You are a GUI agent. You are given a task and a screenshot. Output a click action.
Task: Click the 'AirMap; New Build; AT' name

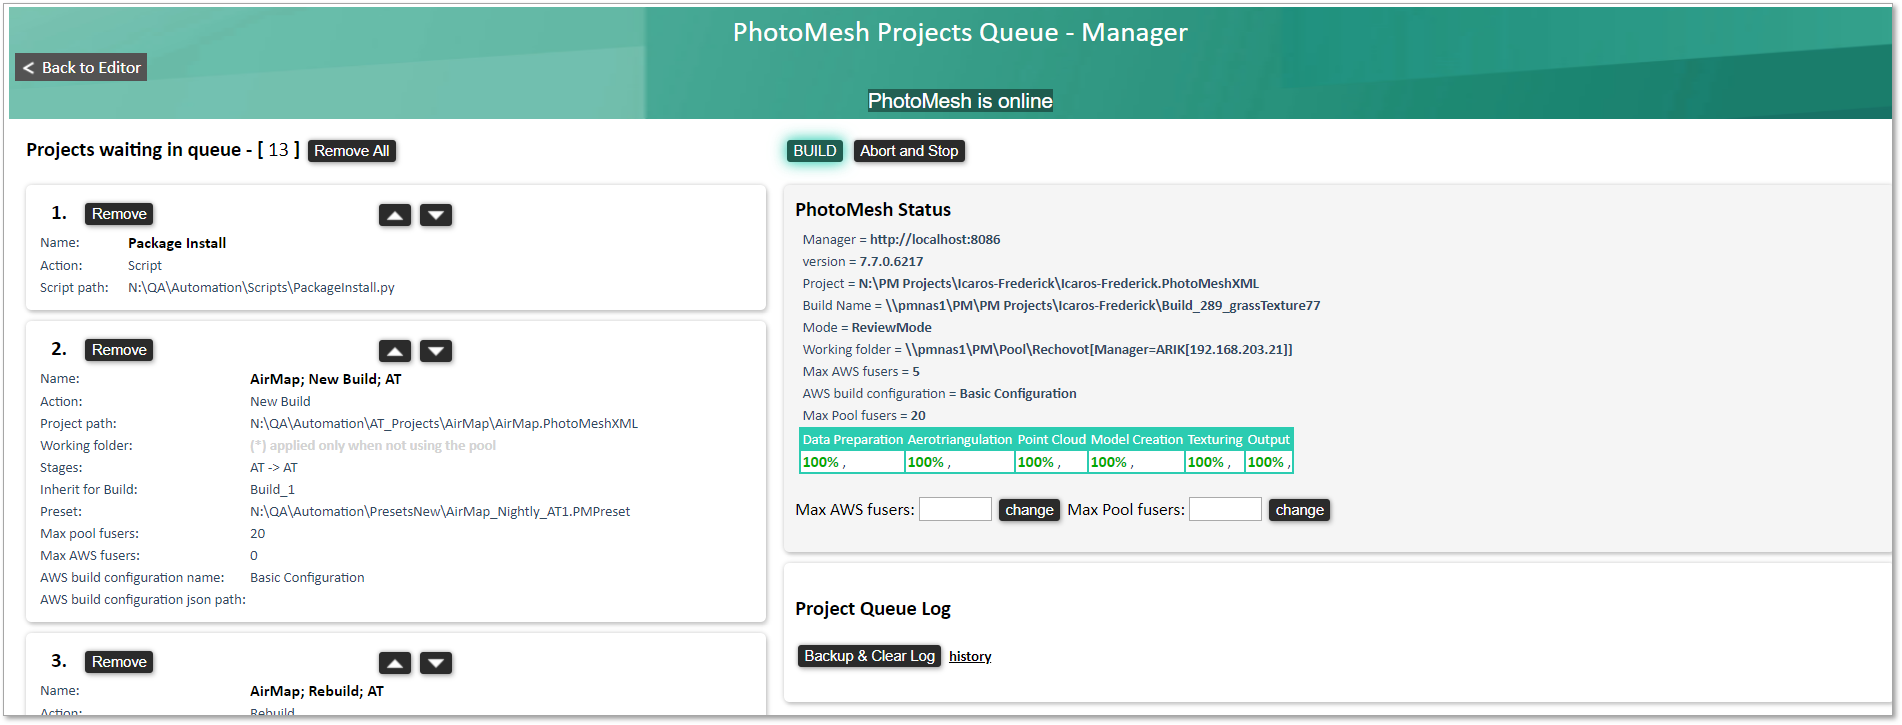[x=326, y=379]
